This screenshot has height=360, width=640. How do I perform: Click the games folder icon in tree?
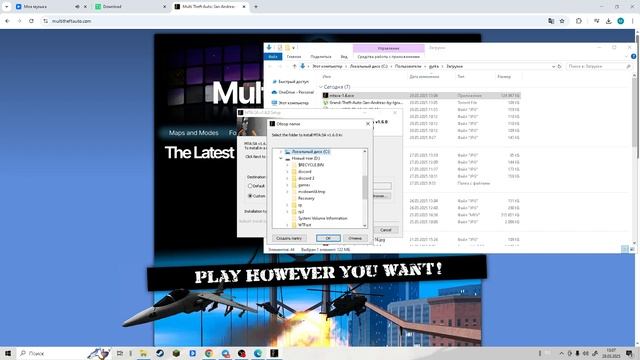click(294, 185)
